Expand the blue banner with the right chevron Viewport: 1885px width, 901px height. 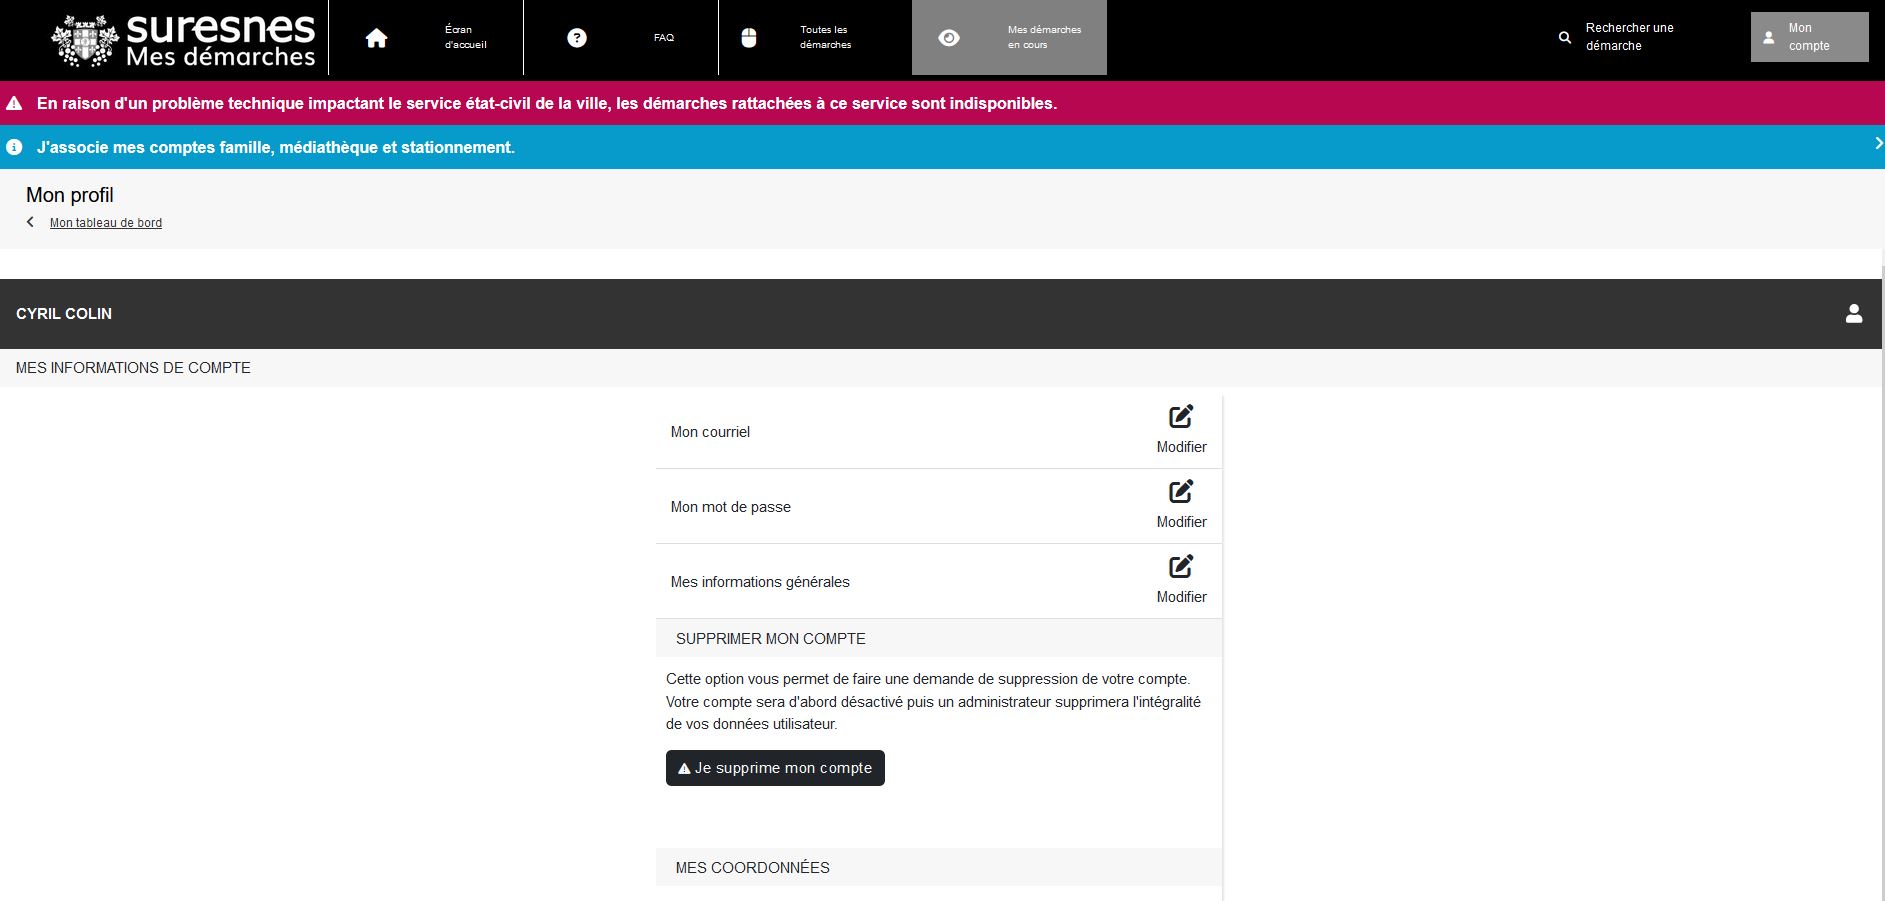tap(1877, 143)
